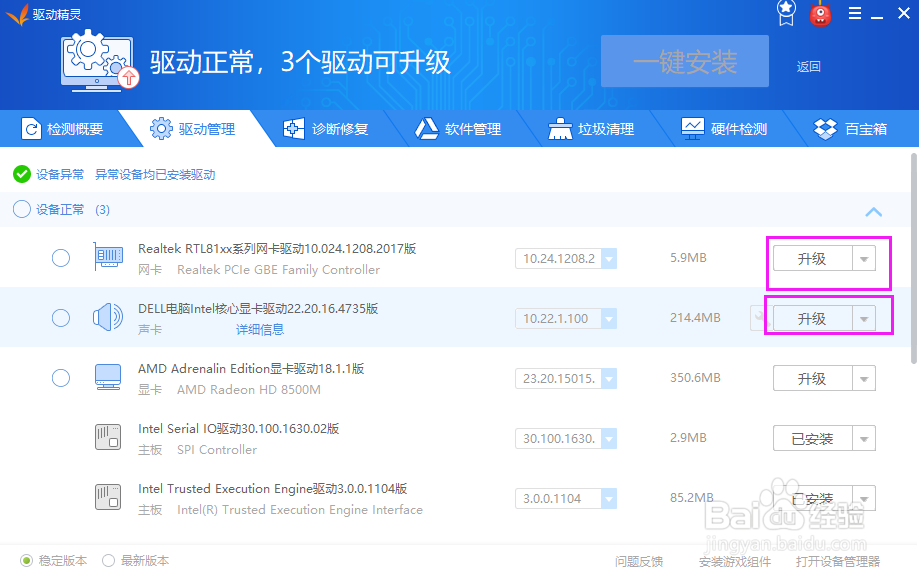
Task: Click the text AMD Radeon HD 8500M
Action: 249,390
